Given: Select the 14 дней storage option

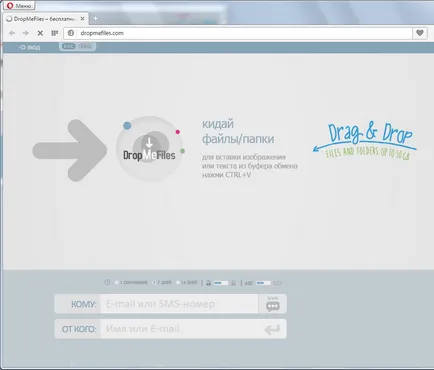Looking at the screenshot, I should [187, 282].
